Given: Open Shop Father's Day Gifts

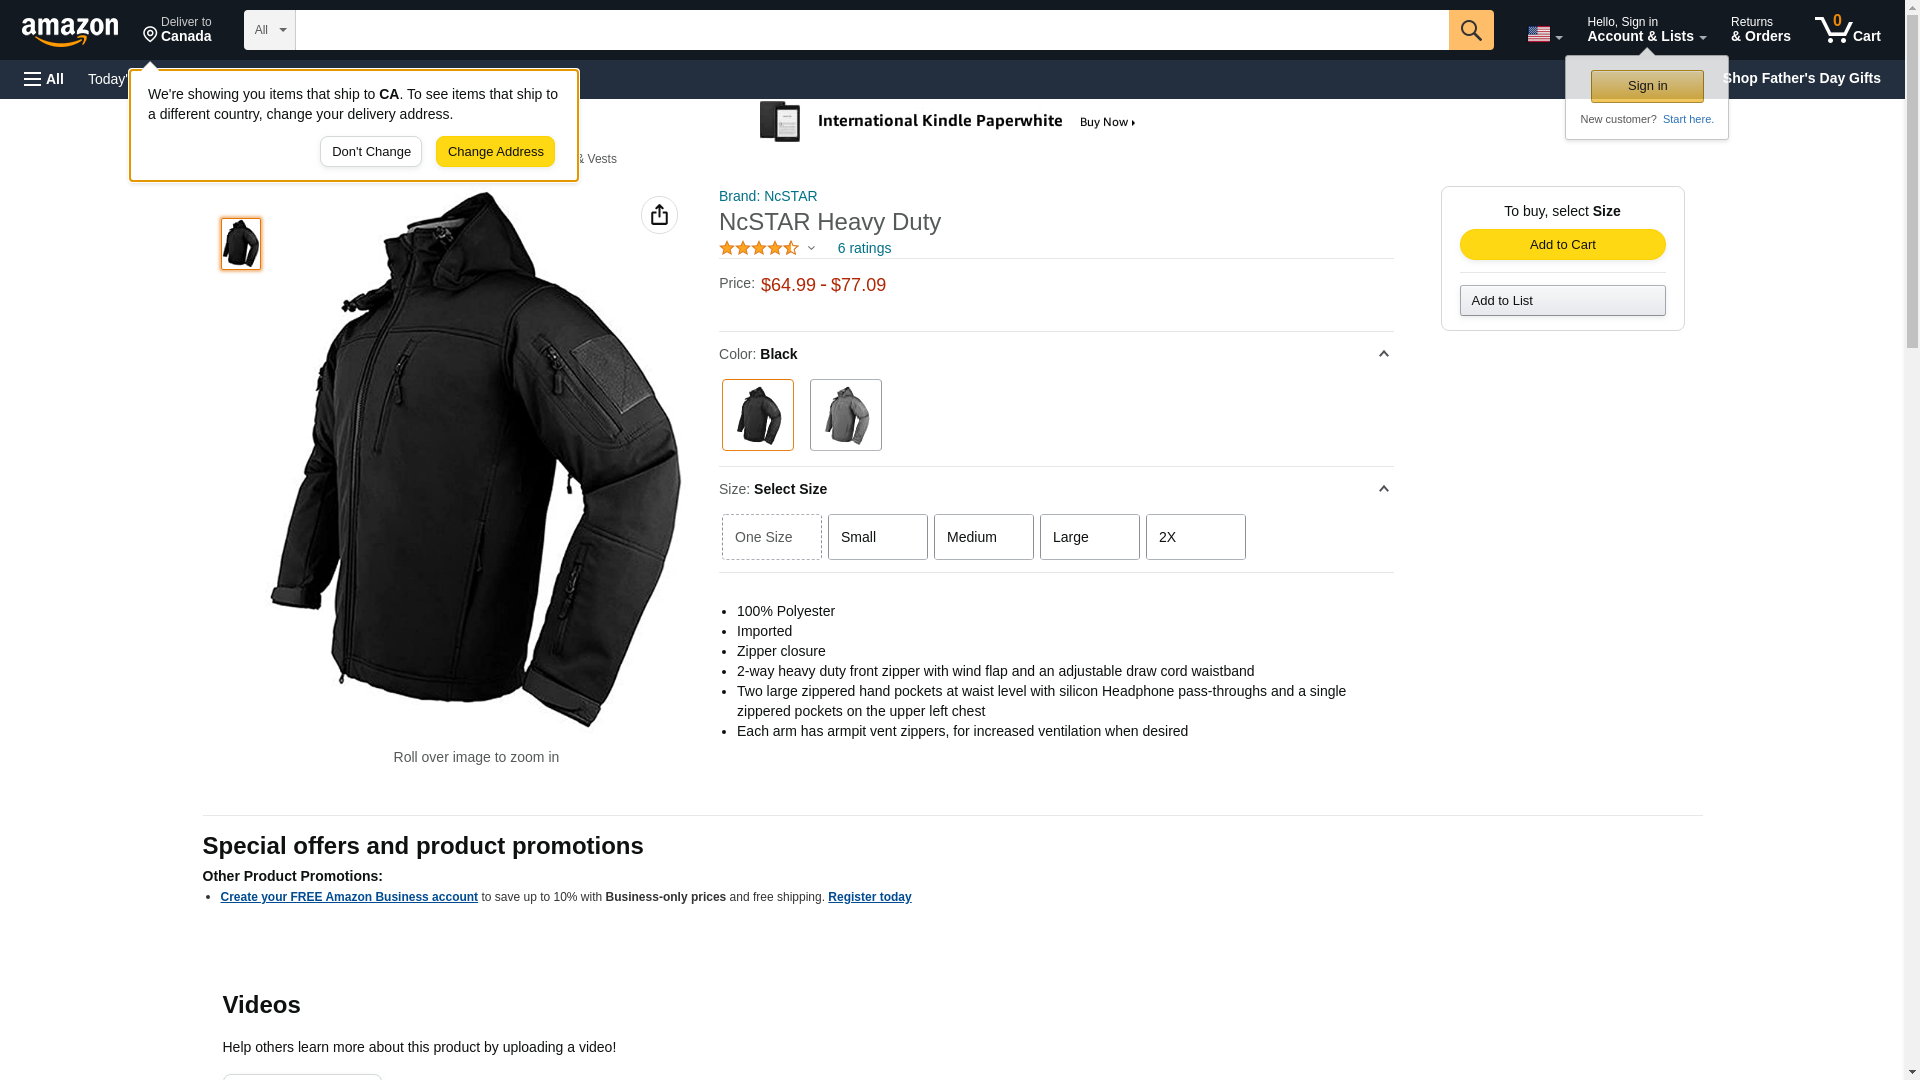Looking at the screenshot, I should pyautogui.click(x=1800, y=78).
